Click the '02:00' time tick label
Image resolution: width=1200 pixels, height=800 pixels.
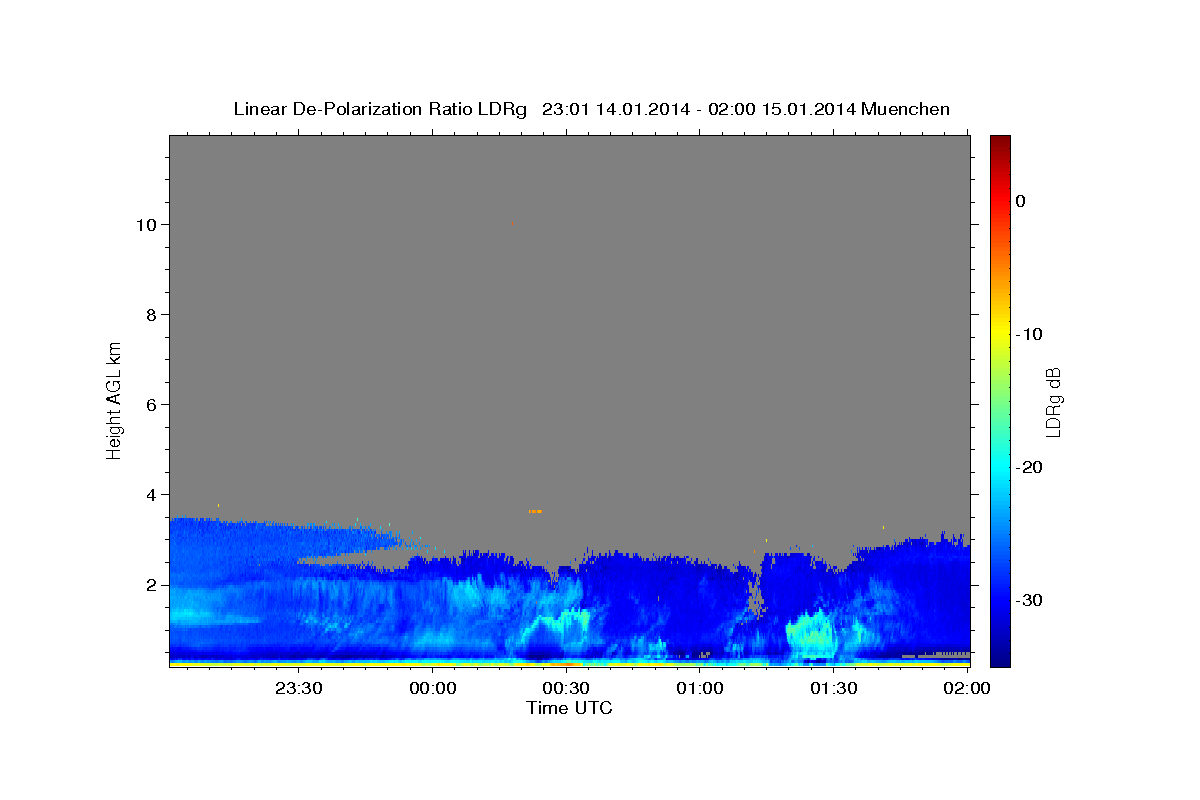pyautogui.click(x=967, y=688)
